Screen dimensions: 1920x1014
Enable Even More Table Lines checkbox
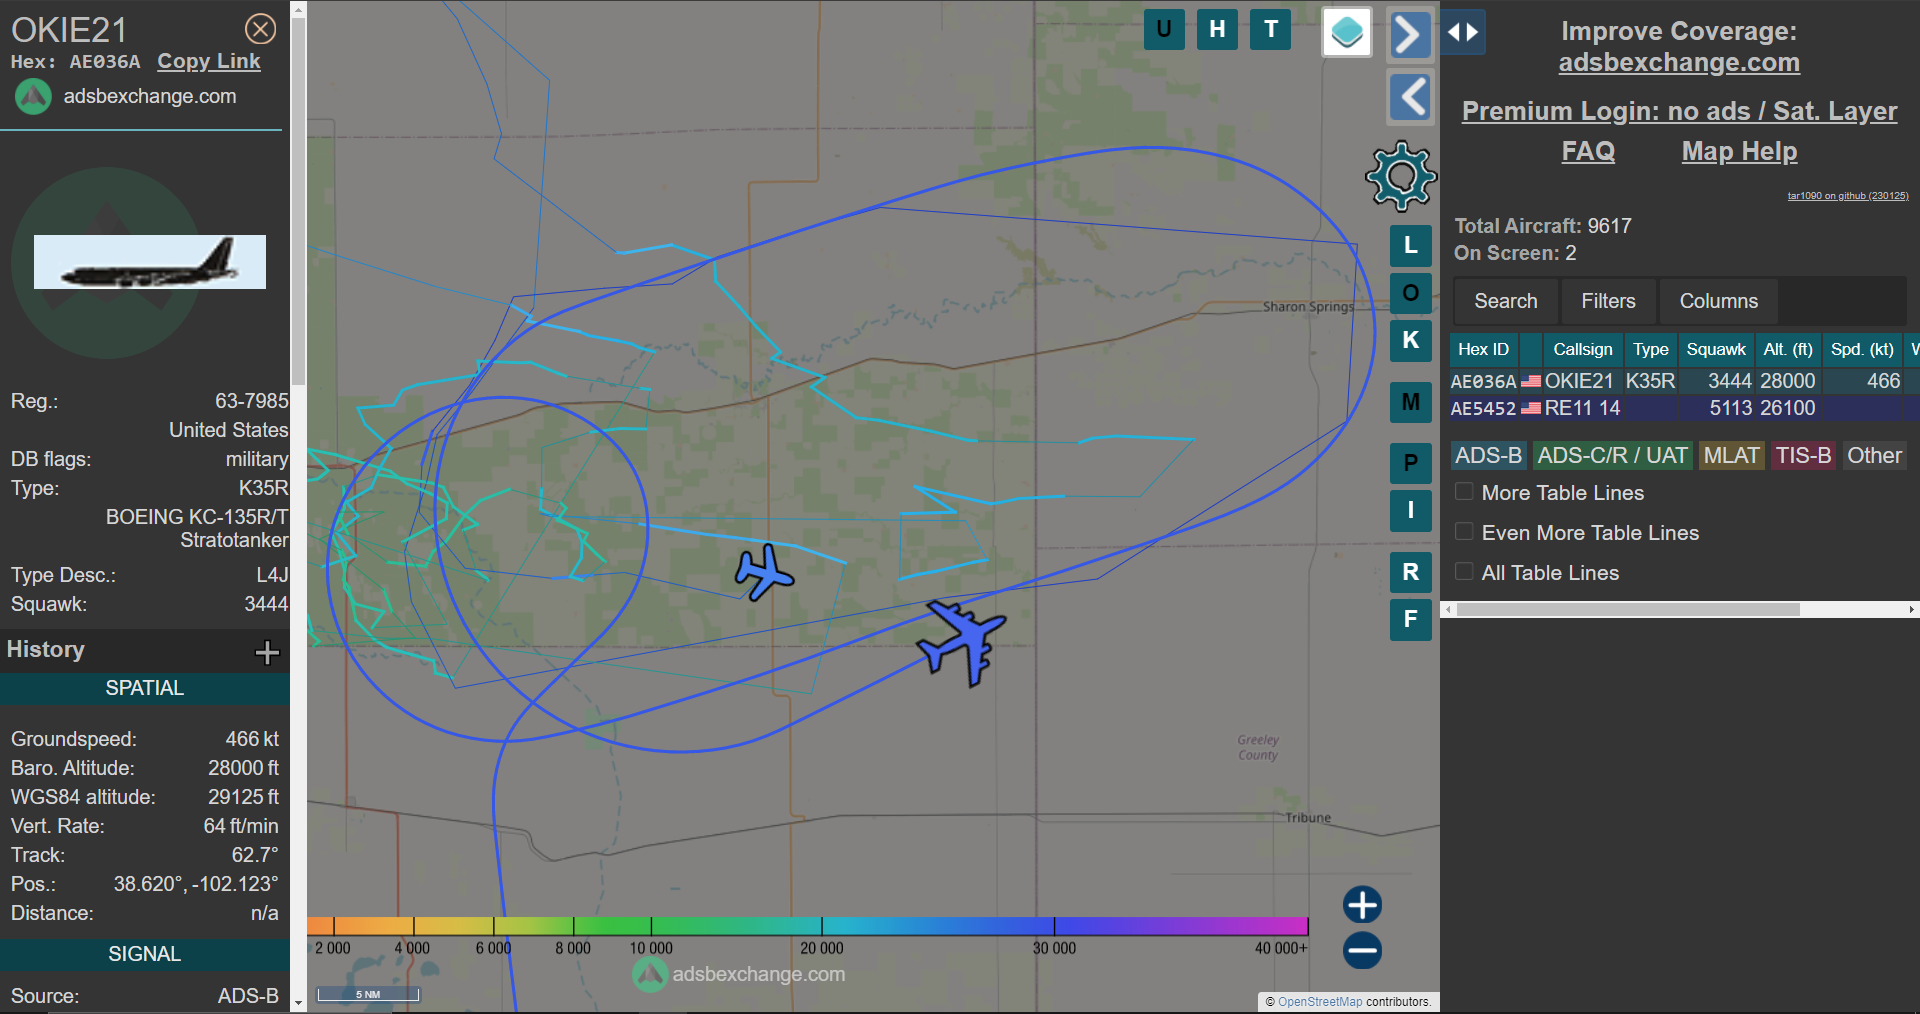coord(1464,532)
